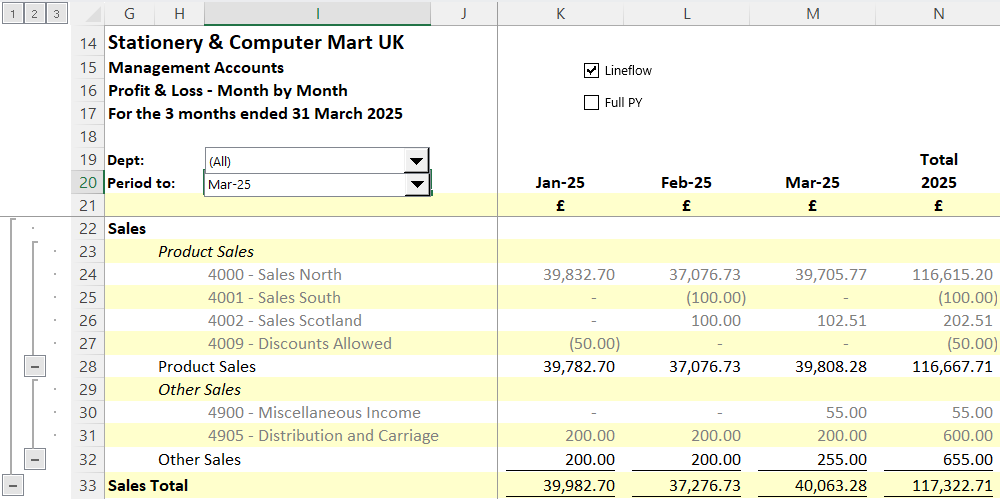Click '4002 - Sales Scotland' row label
1000x499 pixels.
point(284,320)
